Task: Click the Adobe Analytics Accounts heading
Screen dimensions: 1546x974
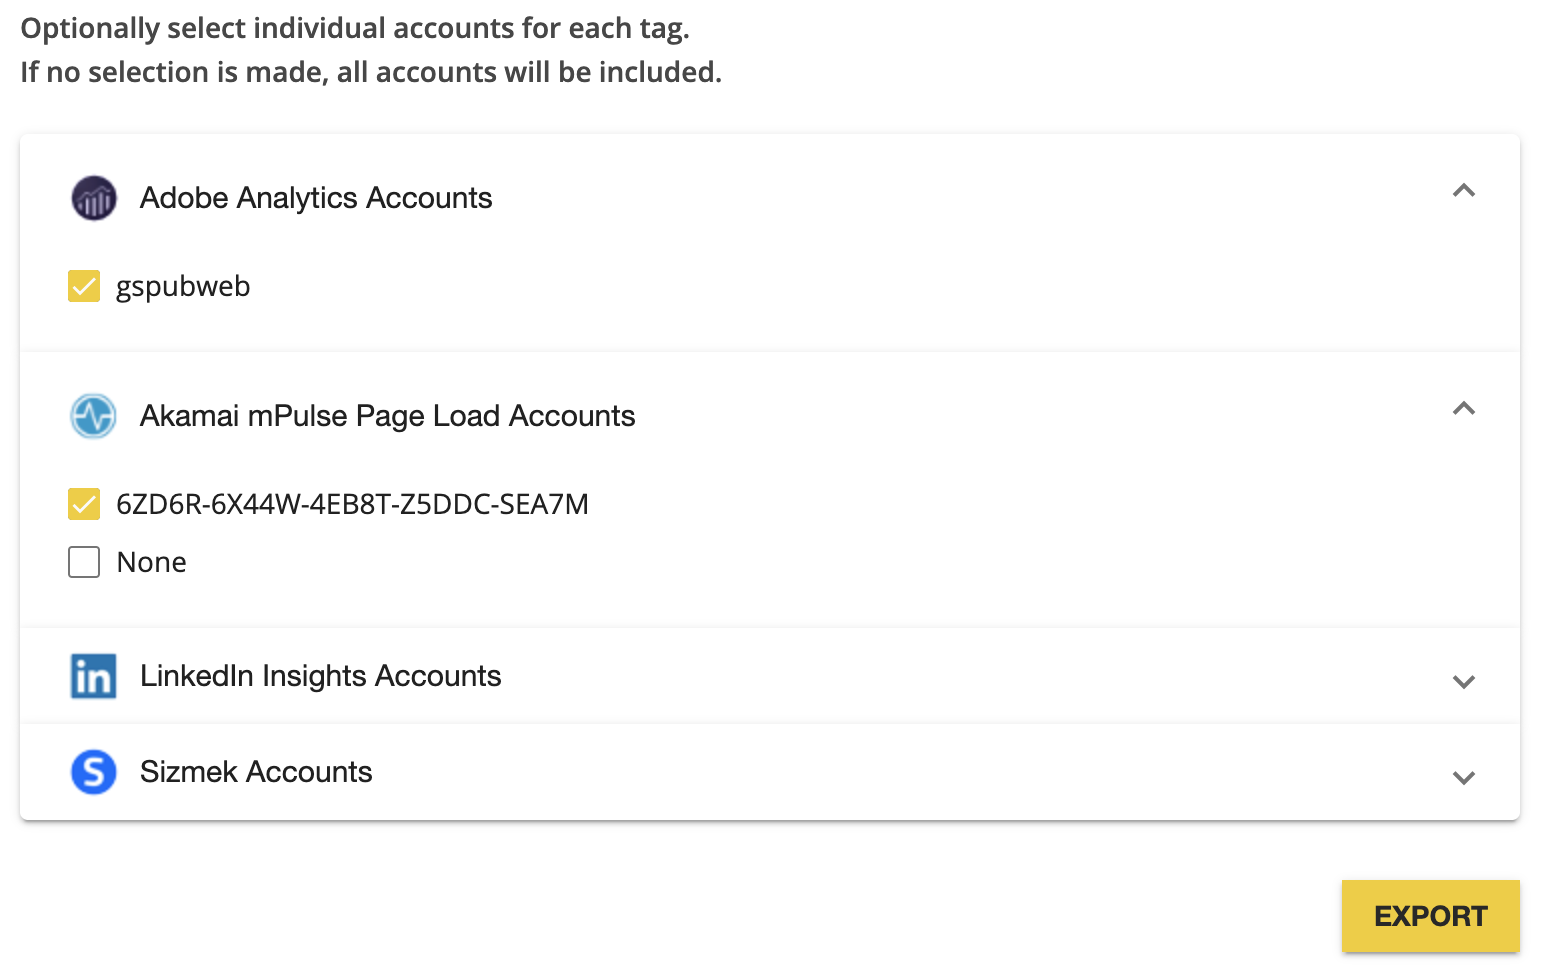Action: 316,198
